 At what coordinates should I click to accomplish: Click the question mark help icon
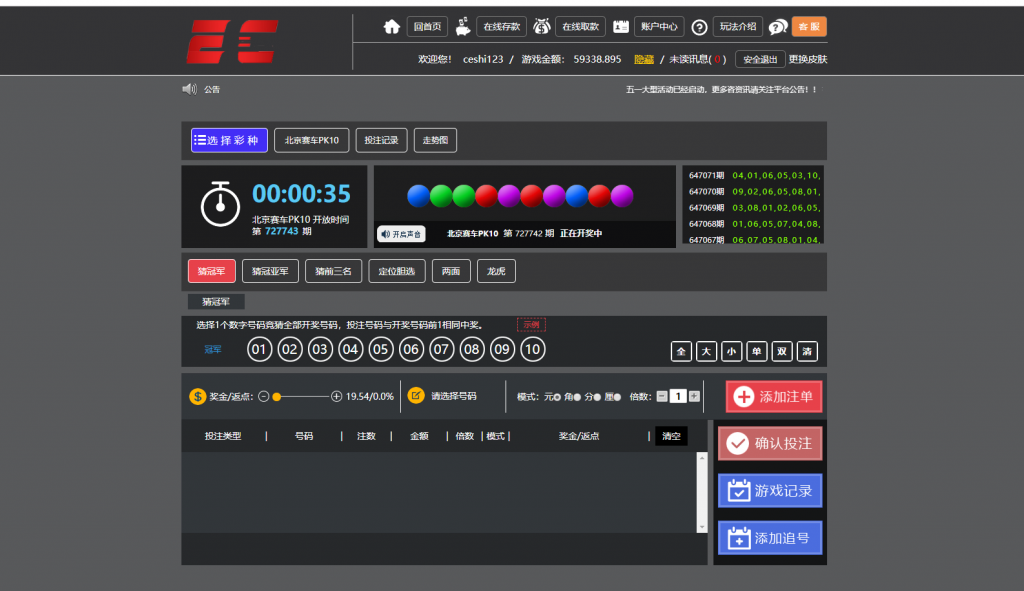click(699, 27)
